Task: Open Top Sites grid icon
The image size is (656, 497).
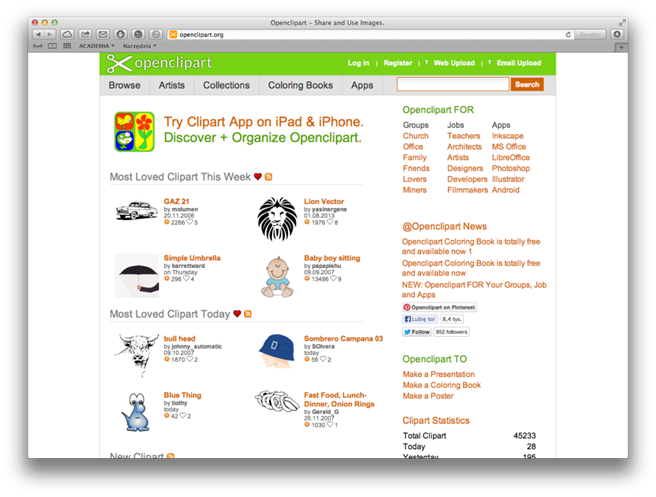Action: pos(67,46)
